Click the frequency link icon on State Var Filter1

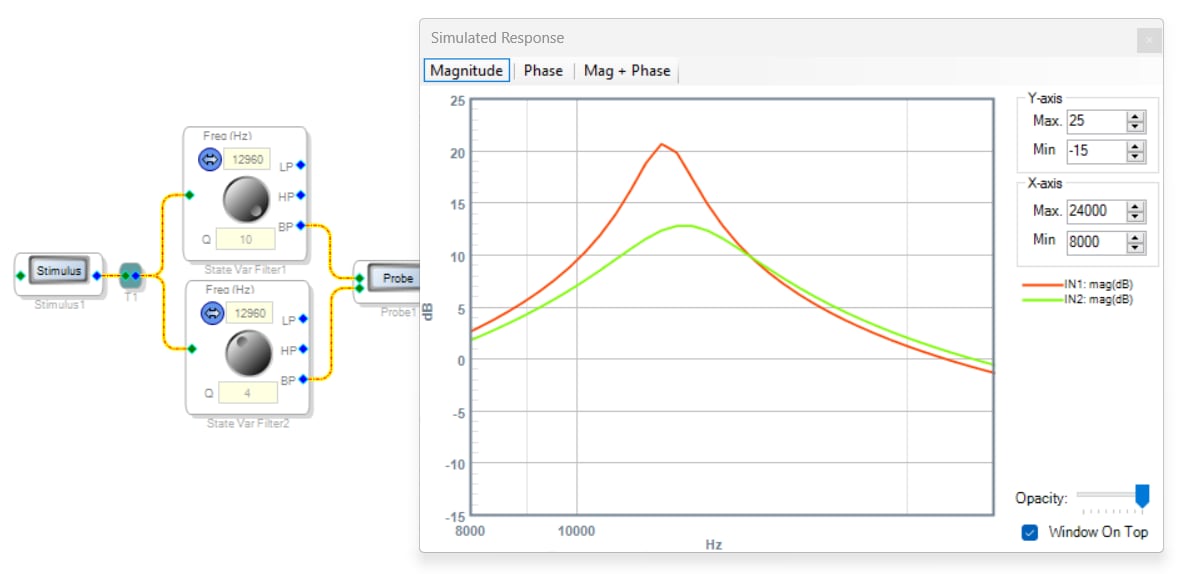tap(209, 159)
